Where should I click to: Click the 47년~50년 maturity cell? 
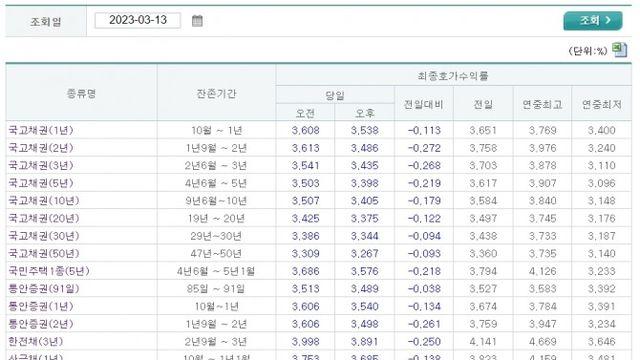216,253
